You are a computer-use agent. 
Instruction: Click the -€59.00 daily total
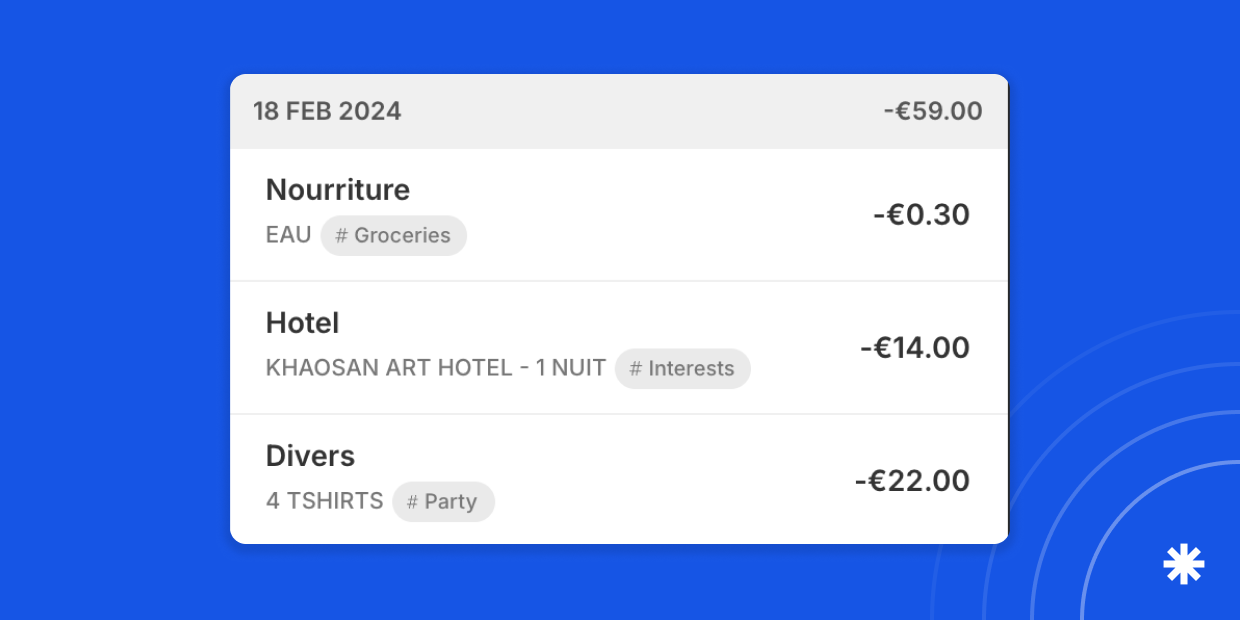[932, 111]
